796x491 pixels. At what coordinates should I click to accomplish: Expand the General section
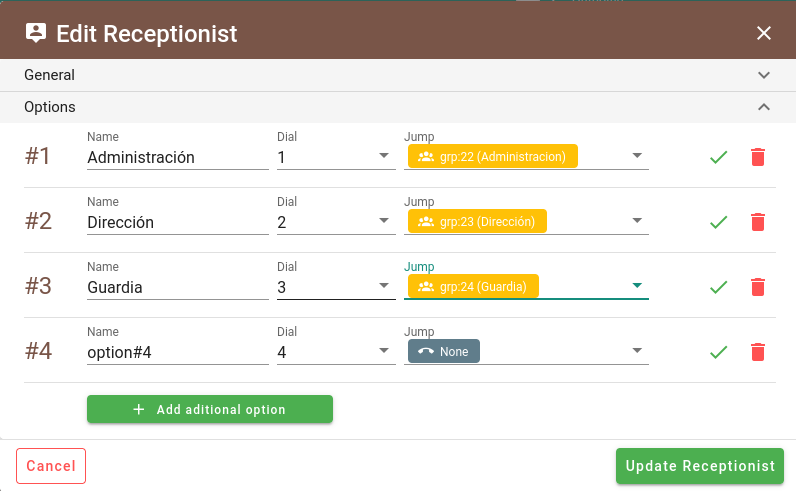pyautogui.click(x=398, y=75)
